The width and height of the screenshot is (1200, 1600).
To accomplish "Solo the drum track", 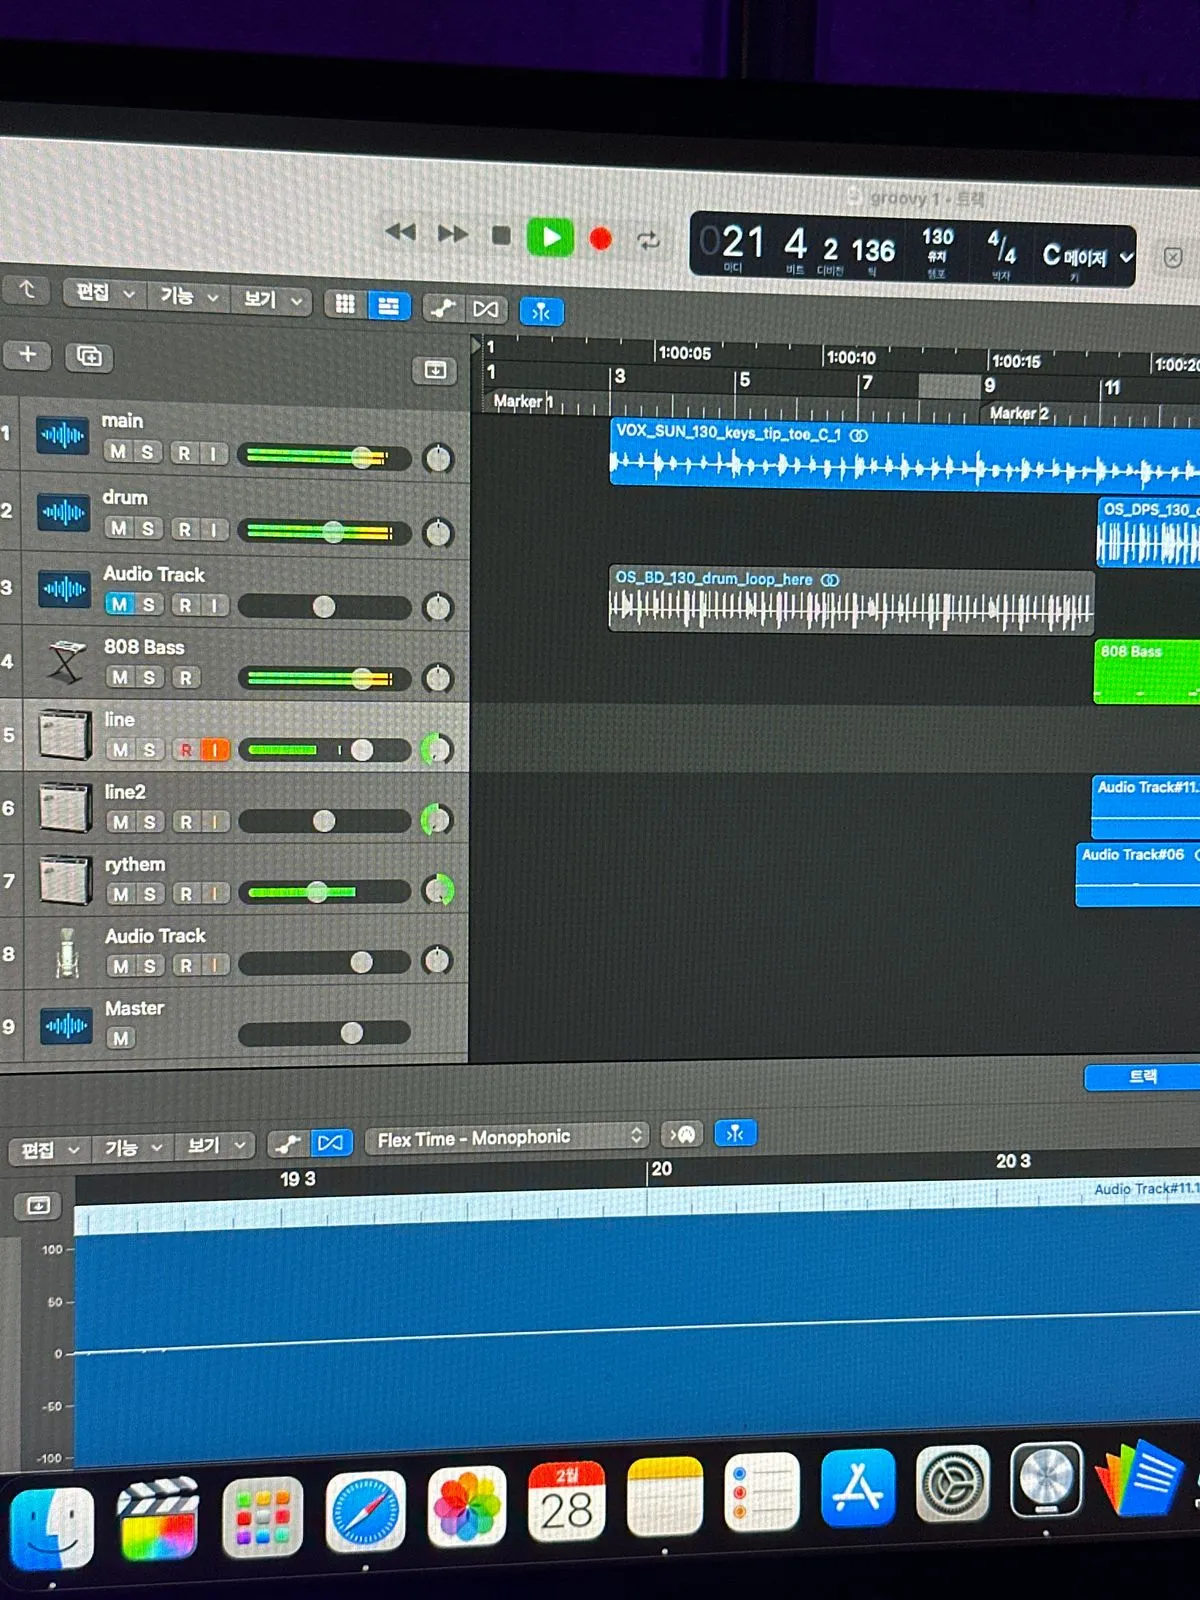I will pos(147,528).
